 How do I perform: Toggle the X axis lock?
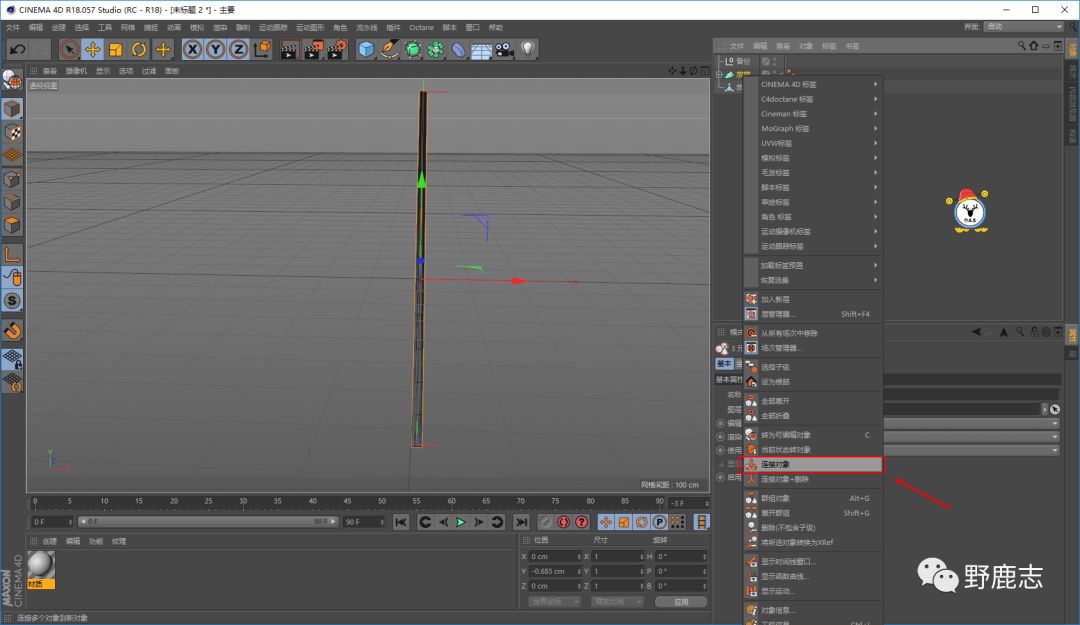192,49
